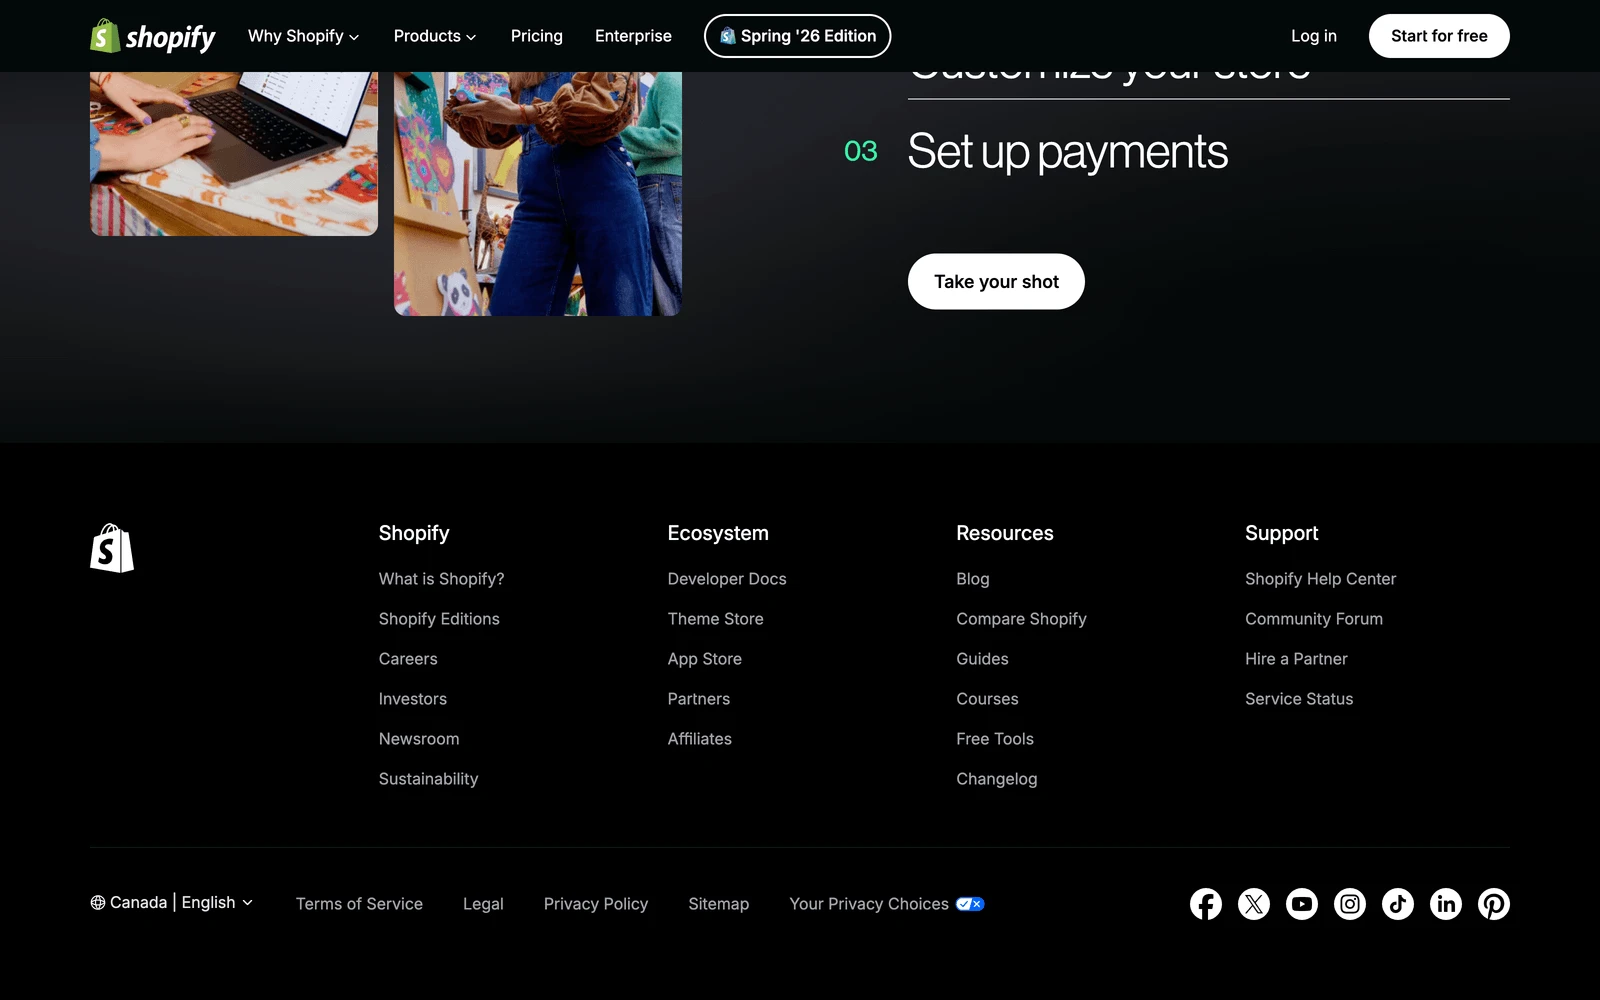Open Shopify Editions footer link

(439, 619)
